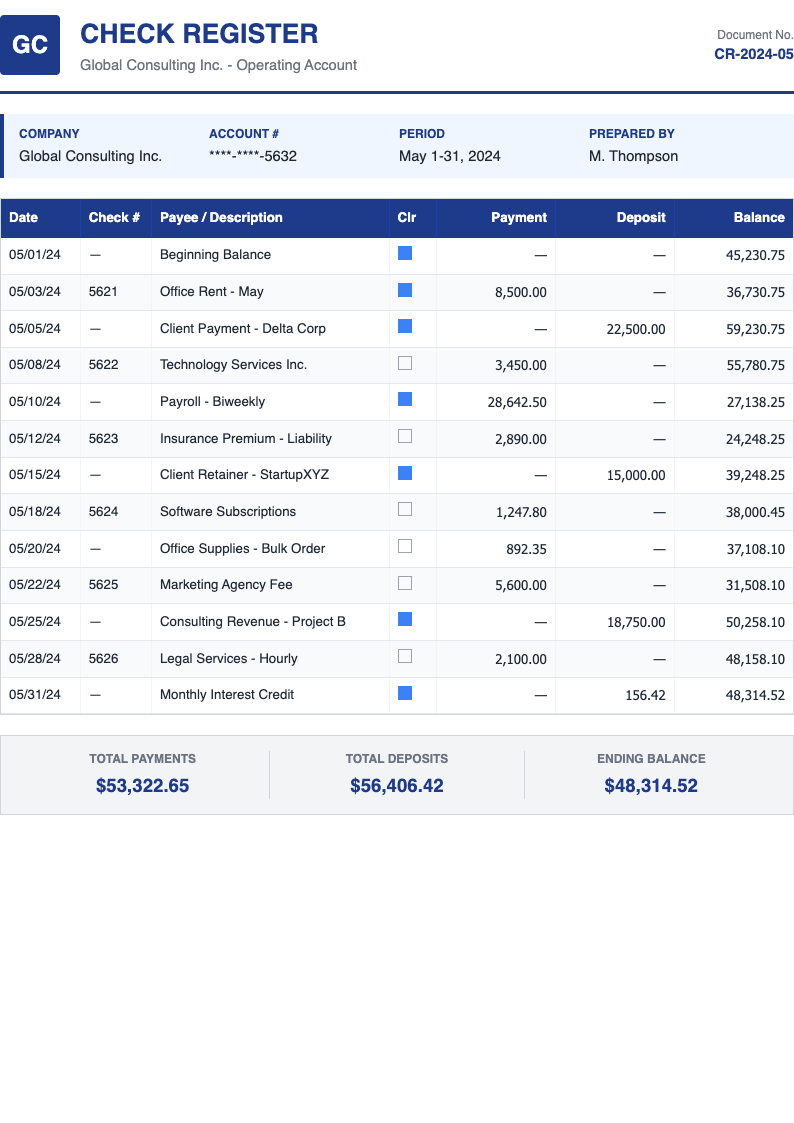Select check number 5621

pyautogui.click(x=103, y=291)
